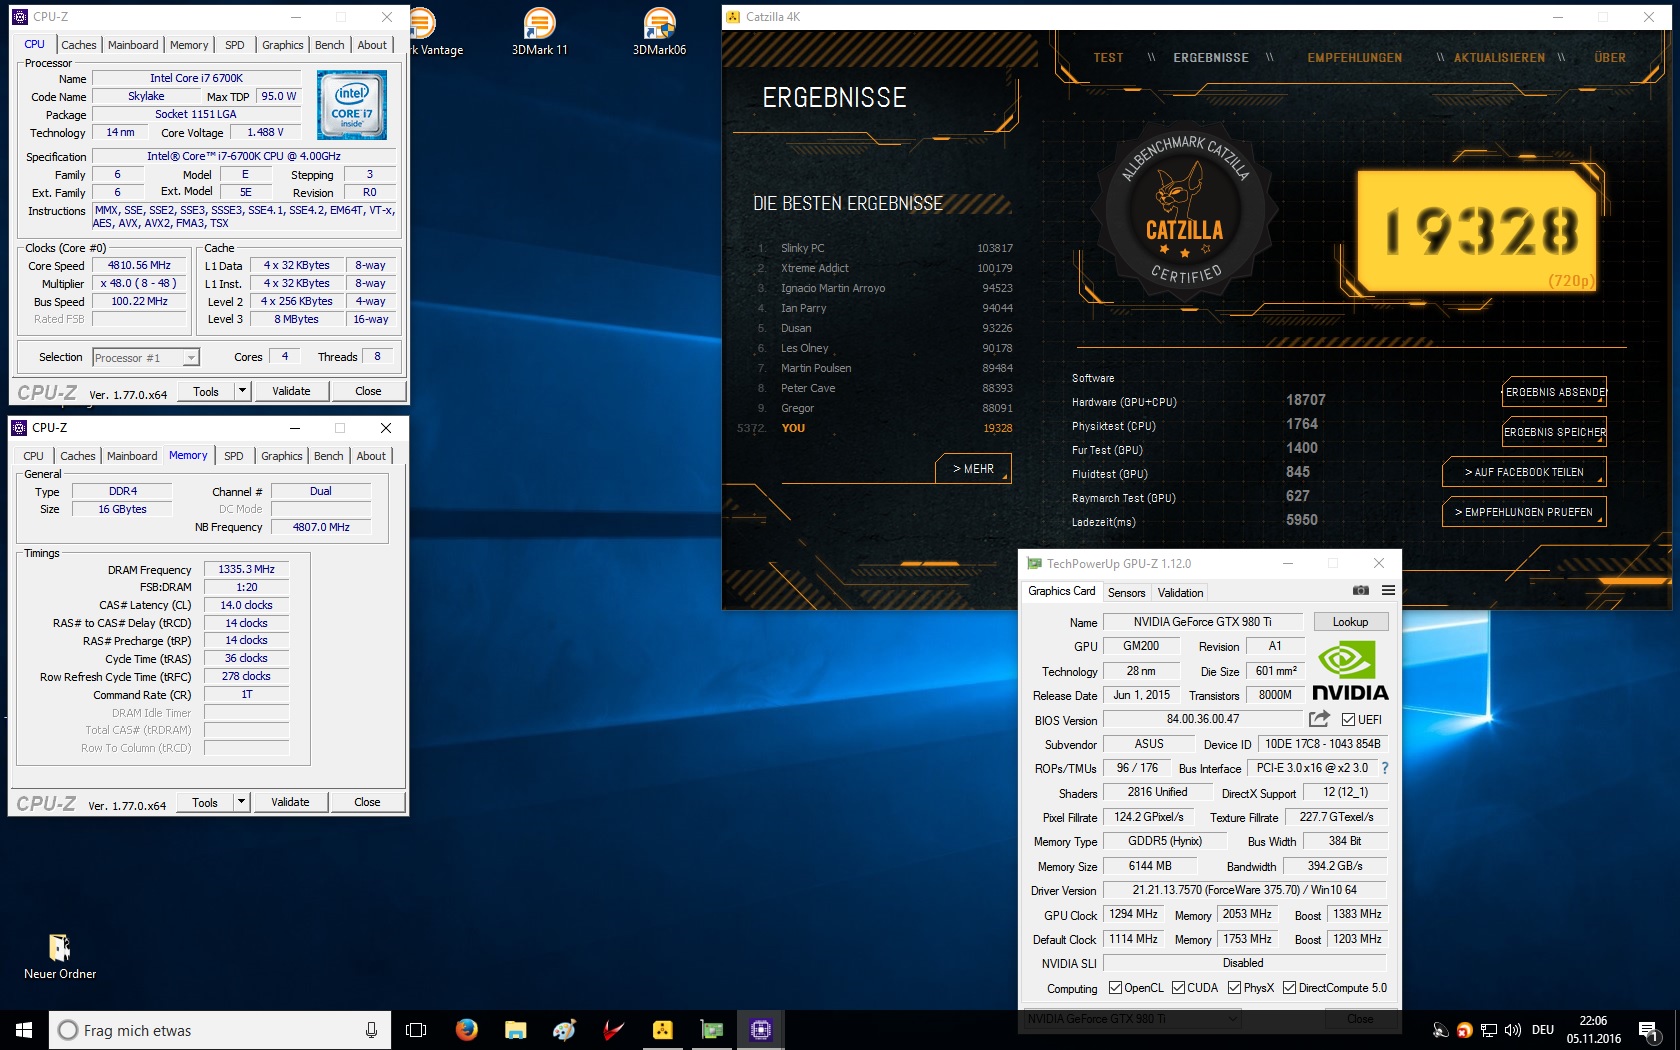The image size is (1680, 1050).
Task: Open the Processor #1 selection dropdown
Action: tap(146, 357)
